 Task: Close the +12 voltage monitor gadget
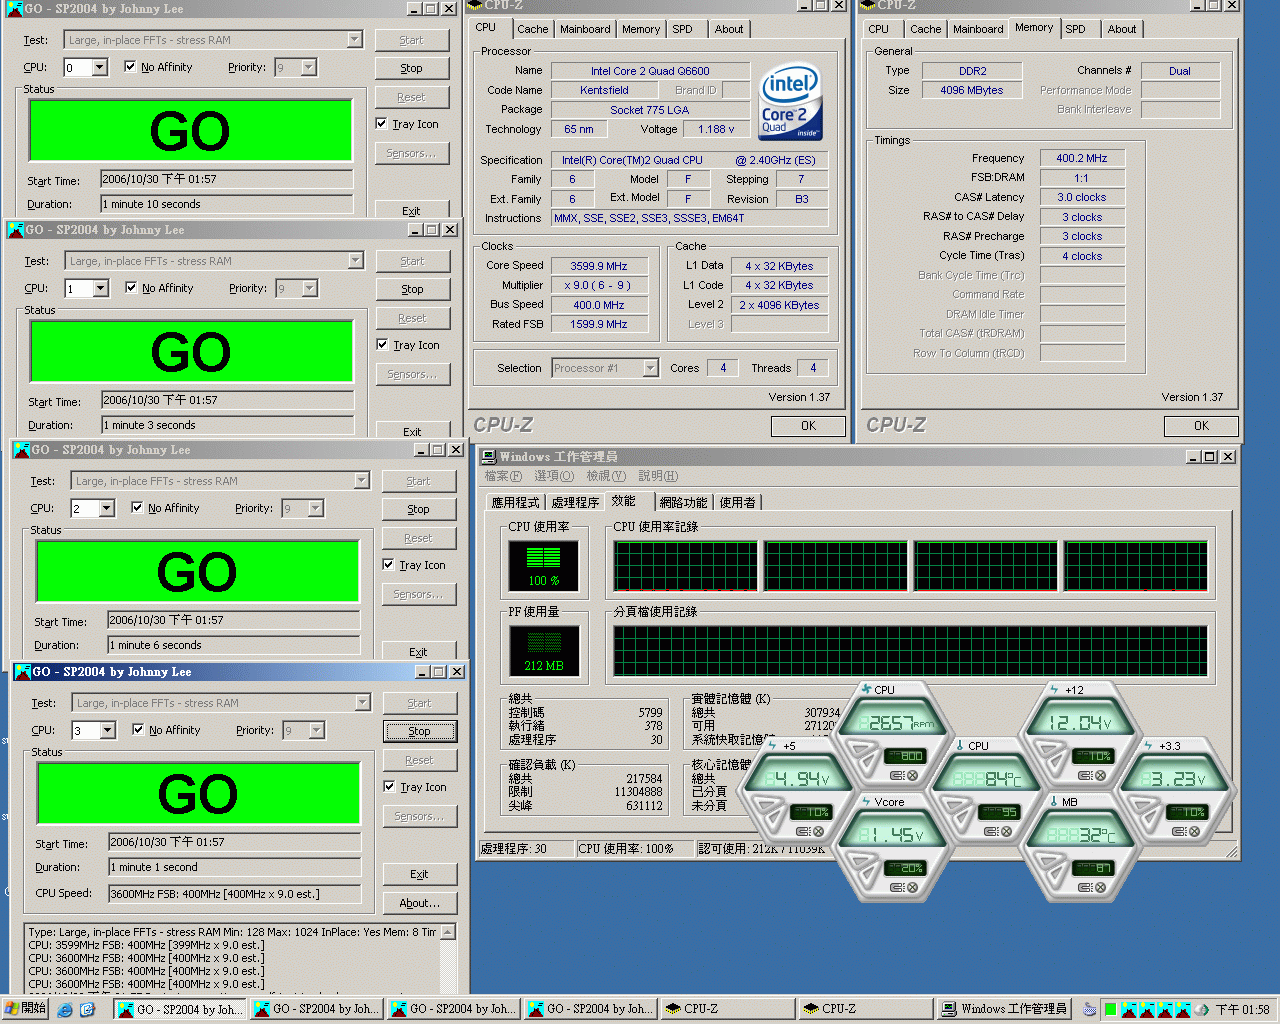[1101, 775]
